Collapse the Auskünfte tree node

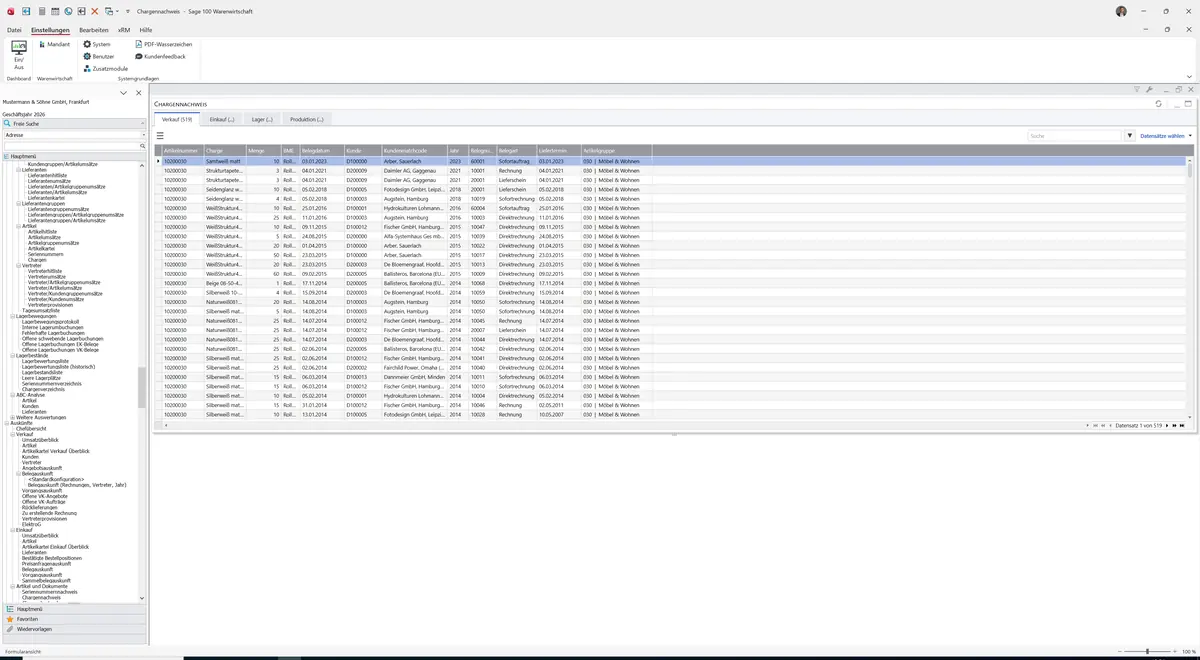tap(7, 423)
